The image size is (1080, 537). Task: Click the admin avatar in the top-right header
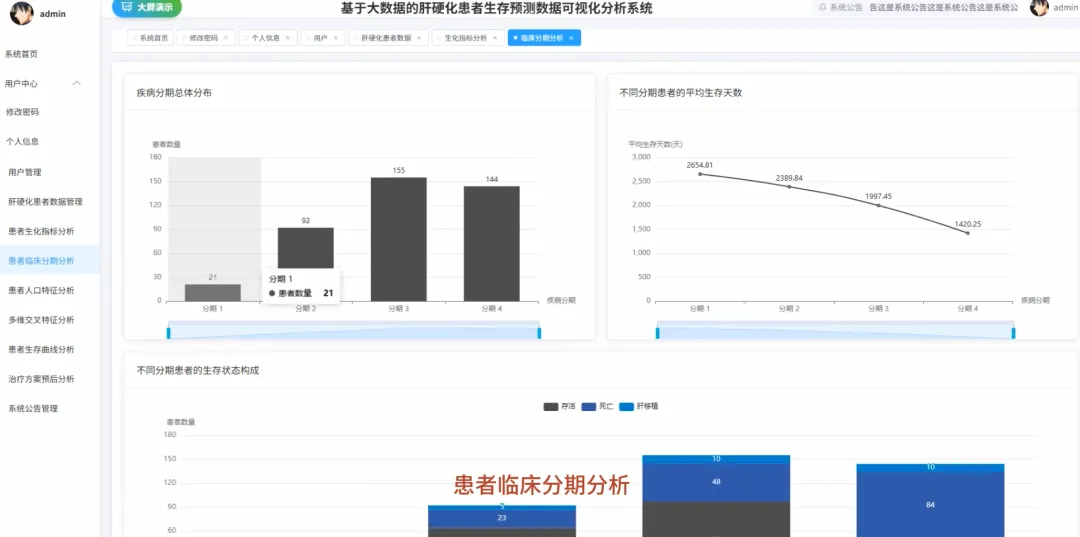point(1039,7)
